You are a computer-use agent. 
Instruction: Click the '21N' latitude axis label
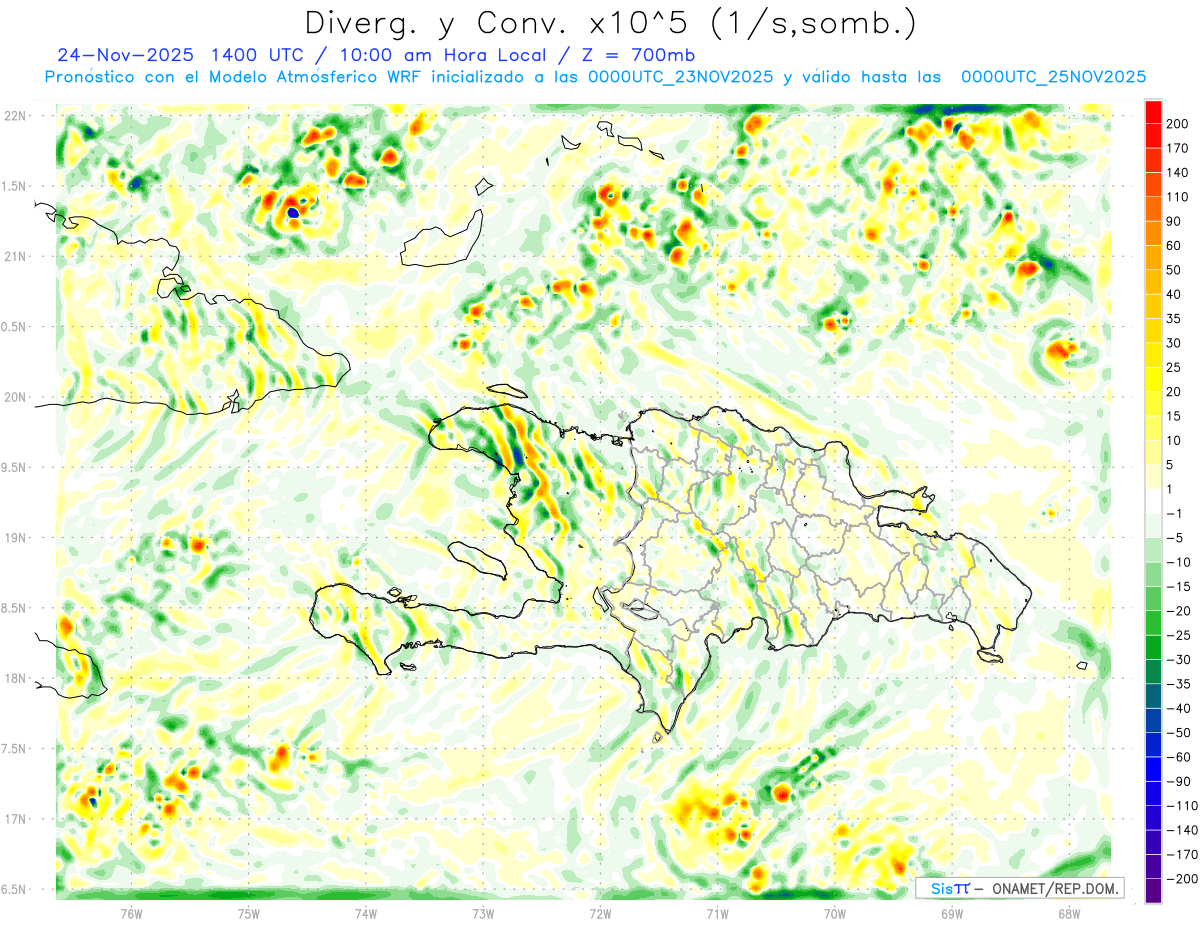click(15, 256)
